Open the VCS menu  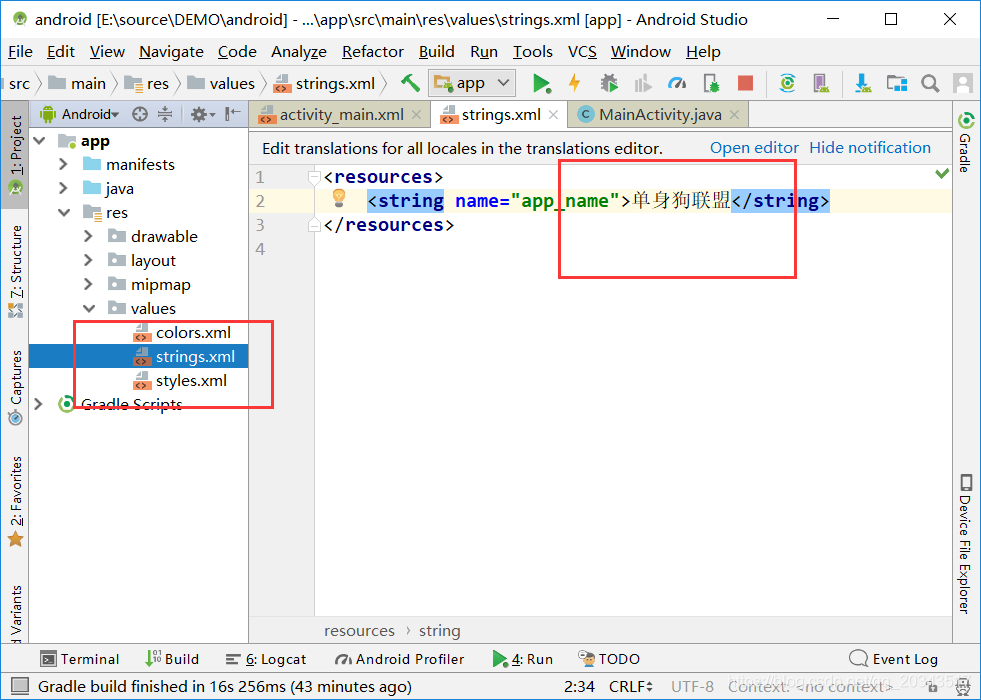coord(582,51)
